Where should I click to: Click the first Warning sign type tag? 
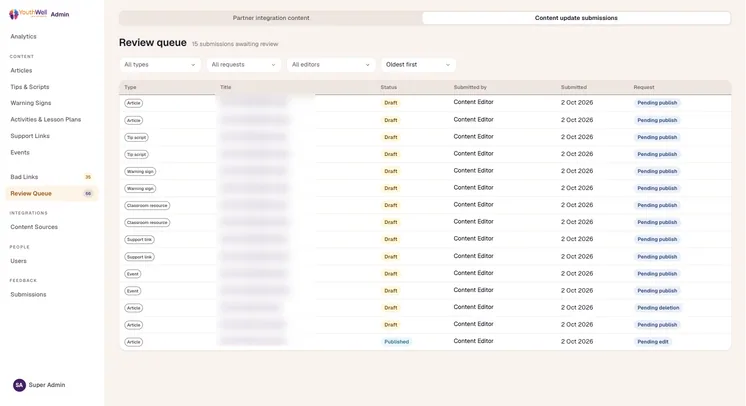point(140,172)
